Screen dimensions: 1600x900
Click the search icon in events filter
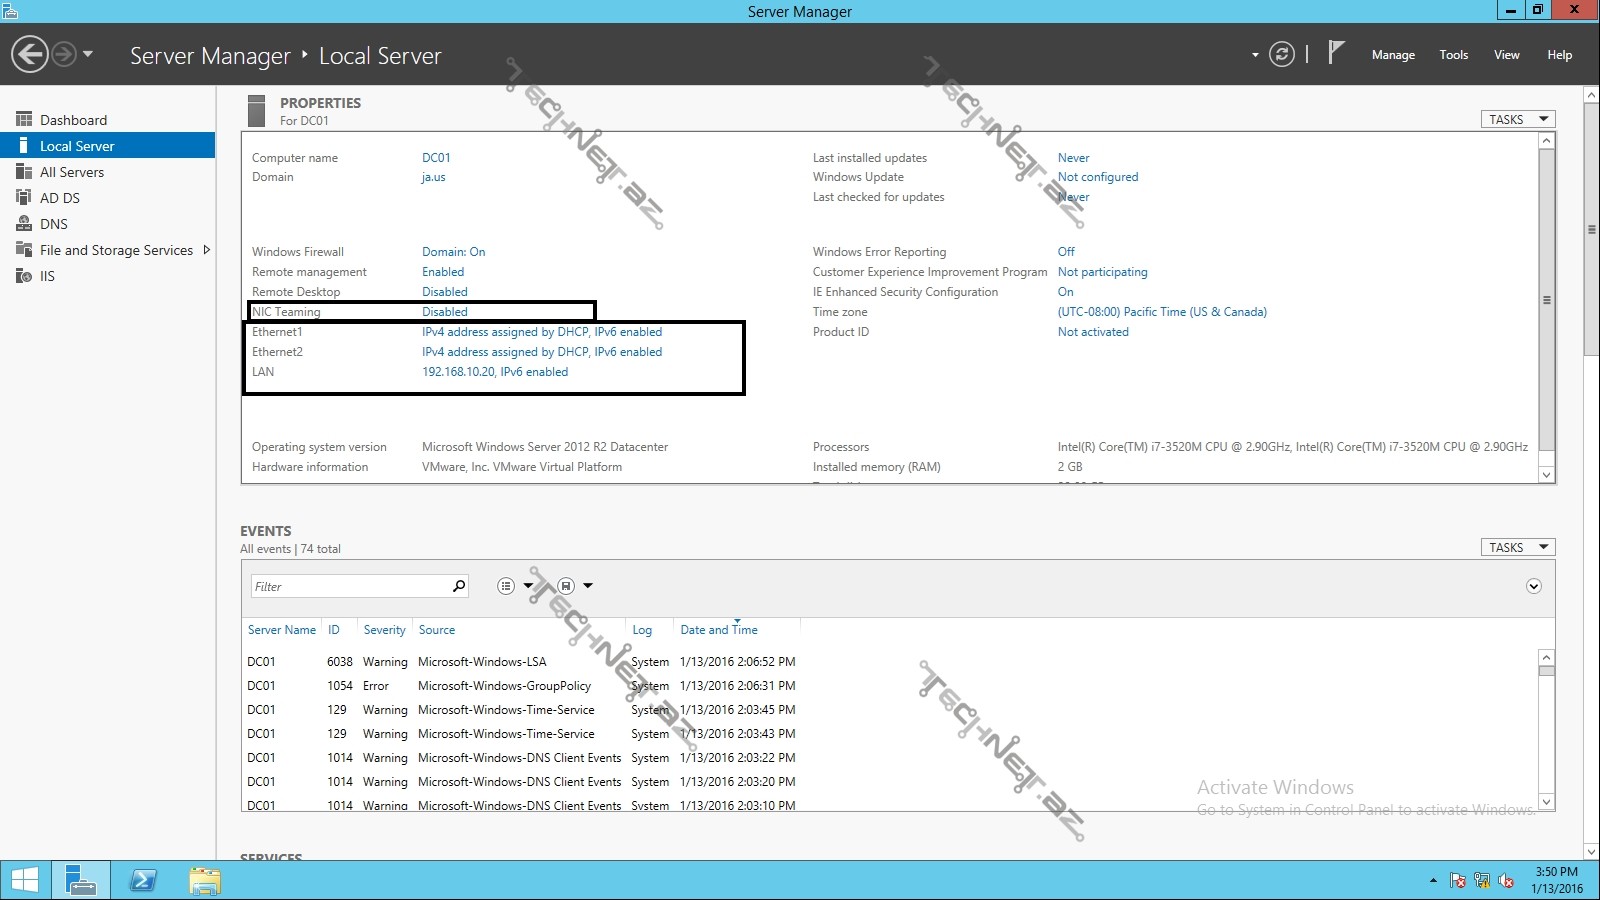459,586
